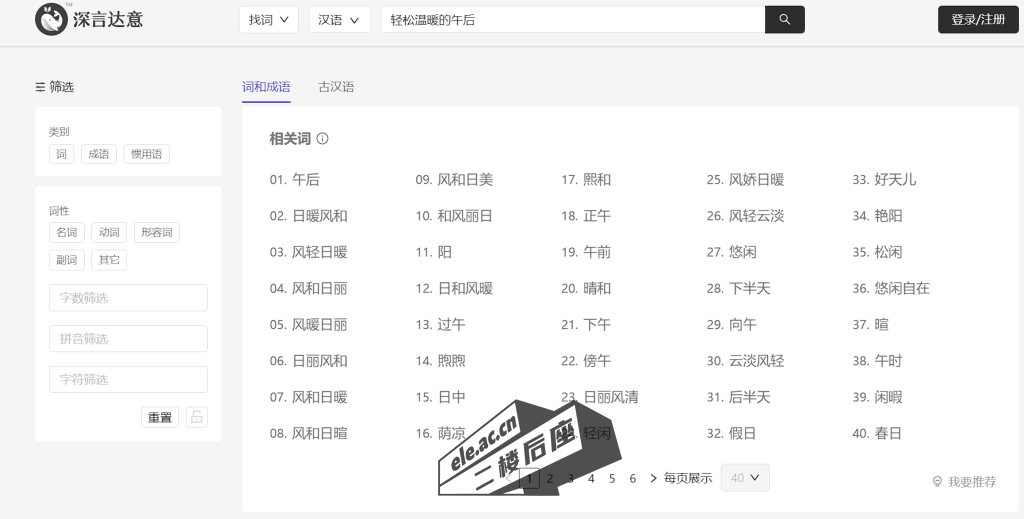Enable the 形容词 filter tag

tap(156, 233)
